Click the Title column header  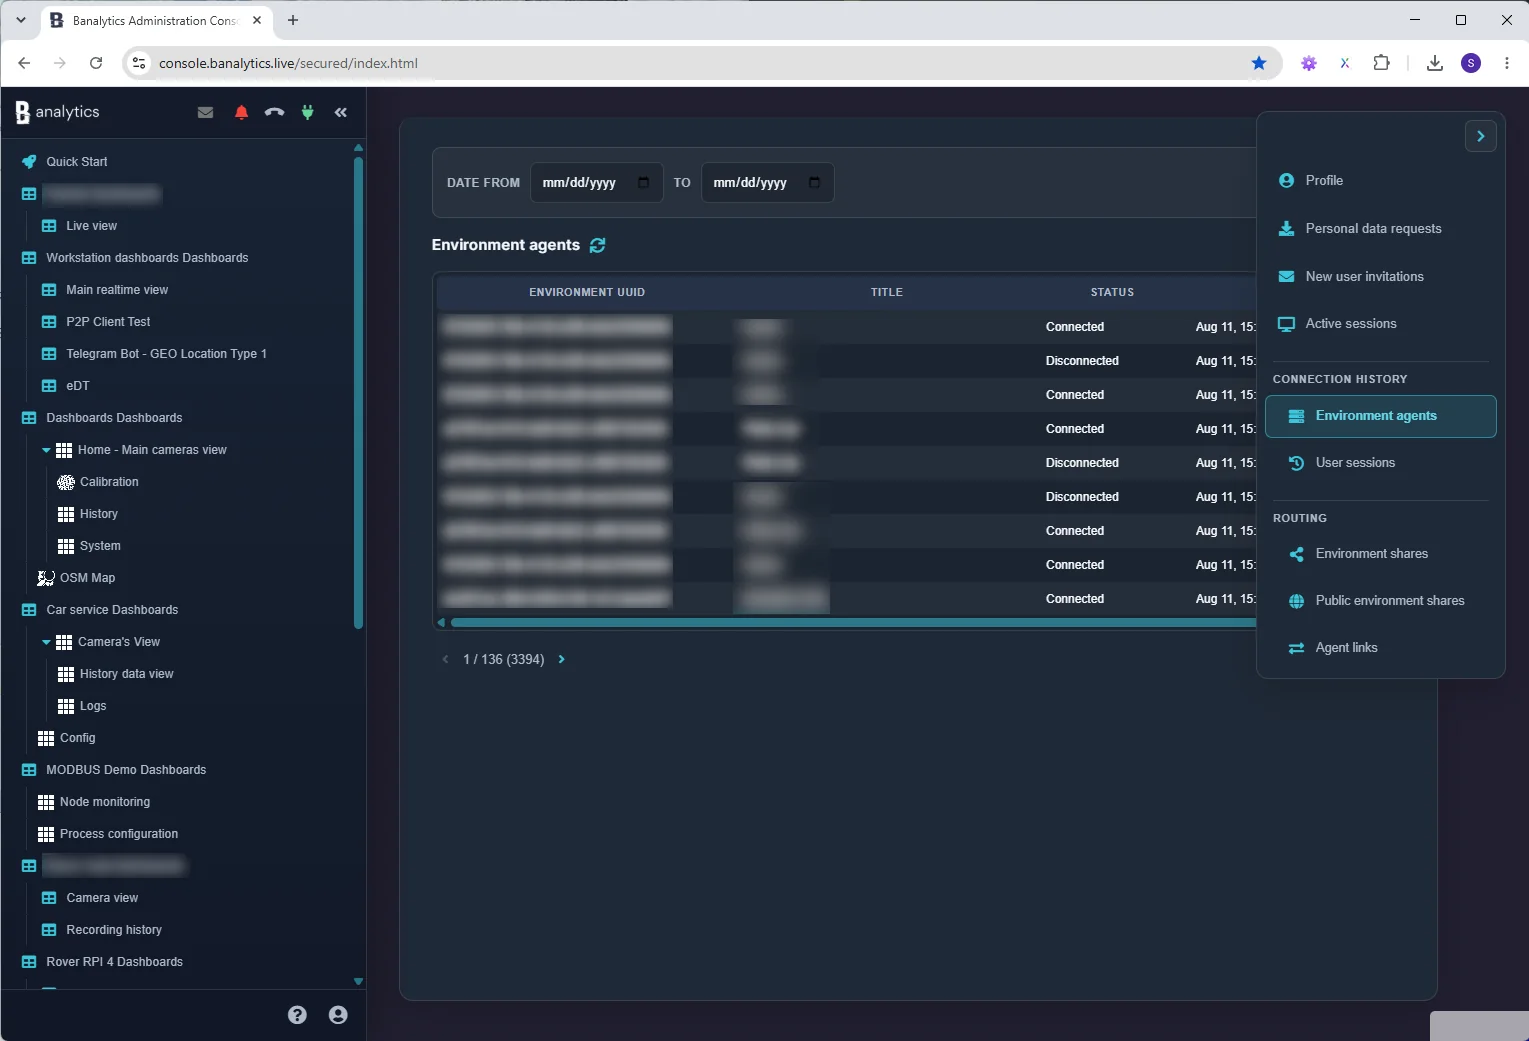click(886, 292)
